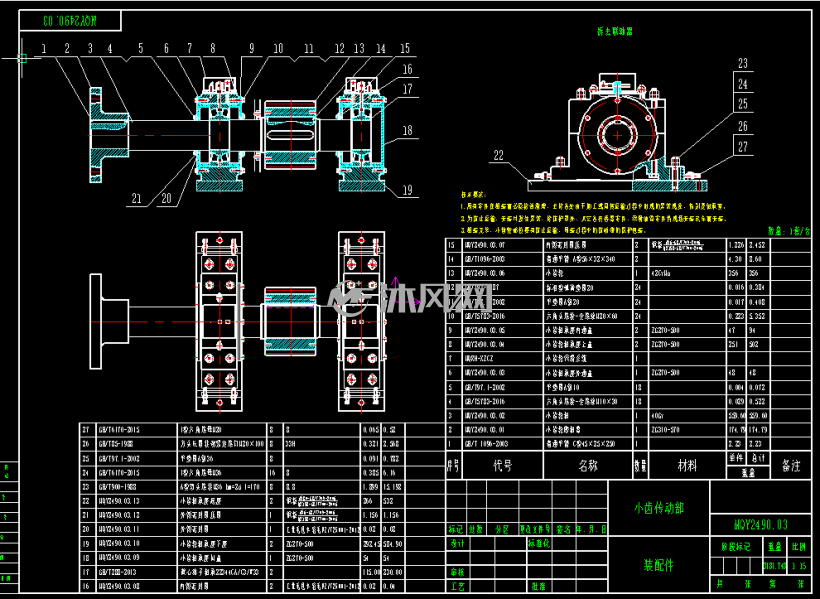
Task: Click part label number 23
Action: pyautogui.click(x=743, y=63)
